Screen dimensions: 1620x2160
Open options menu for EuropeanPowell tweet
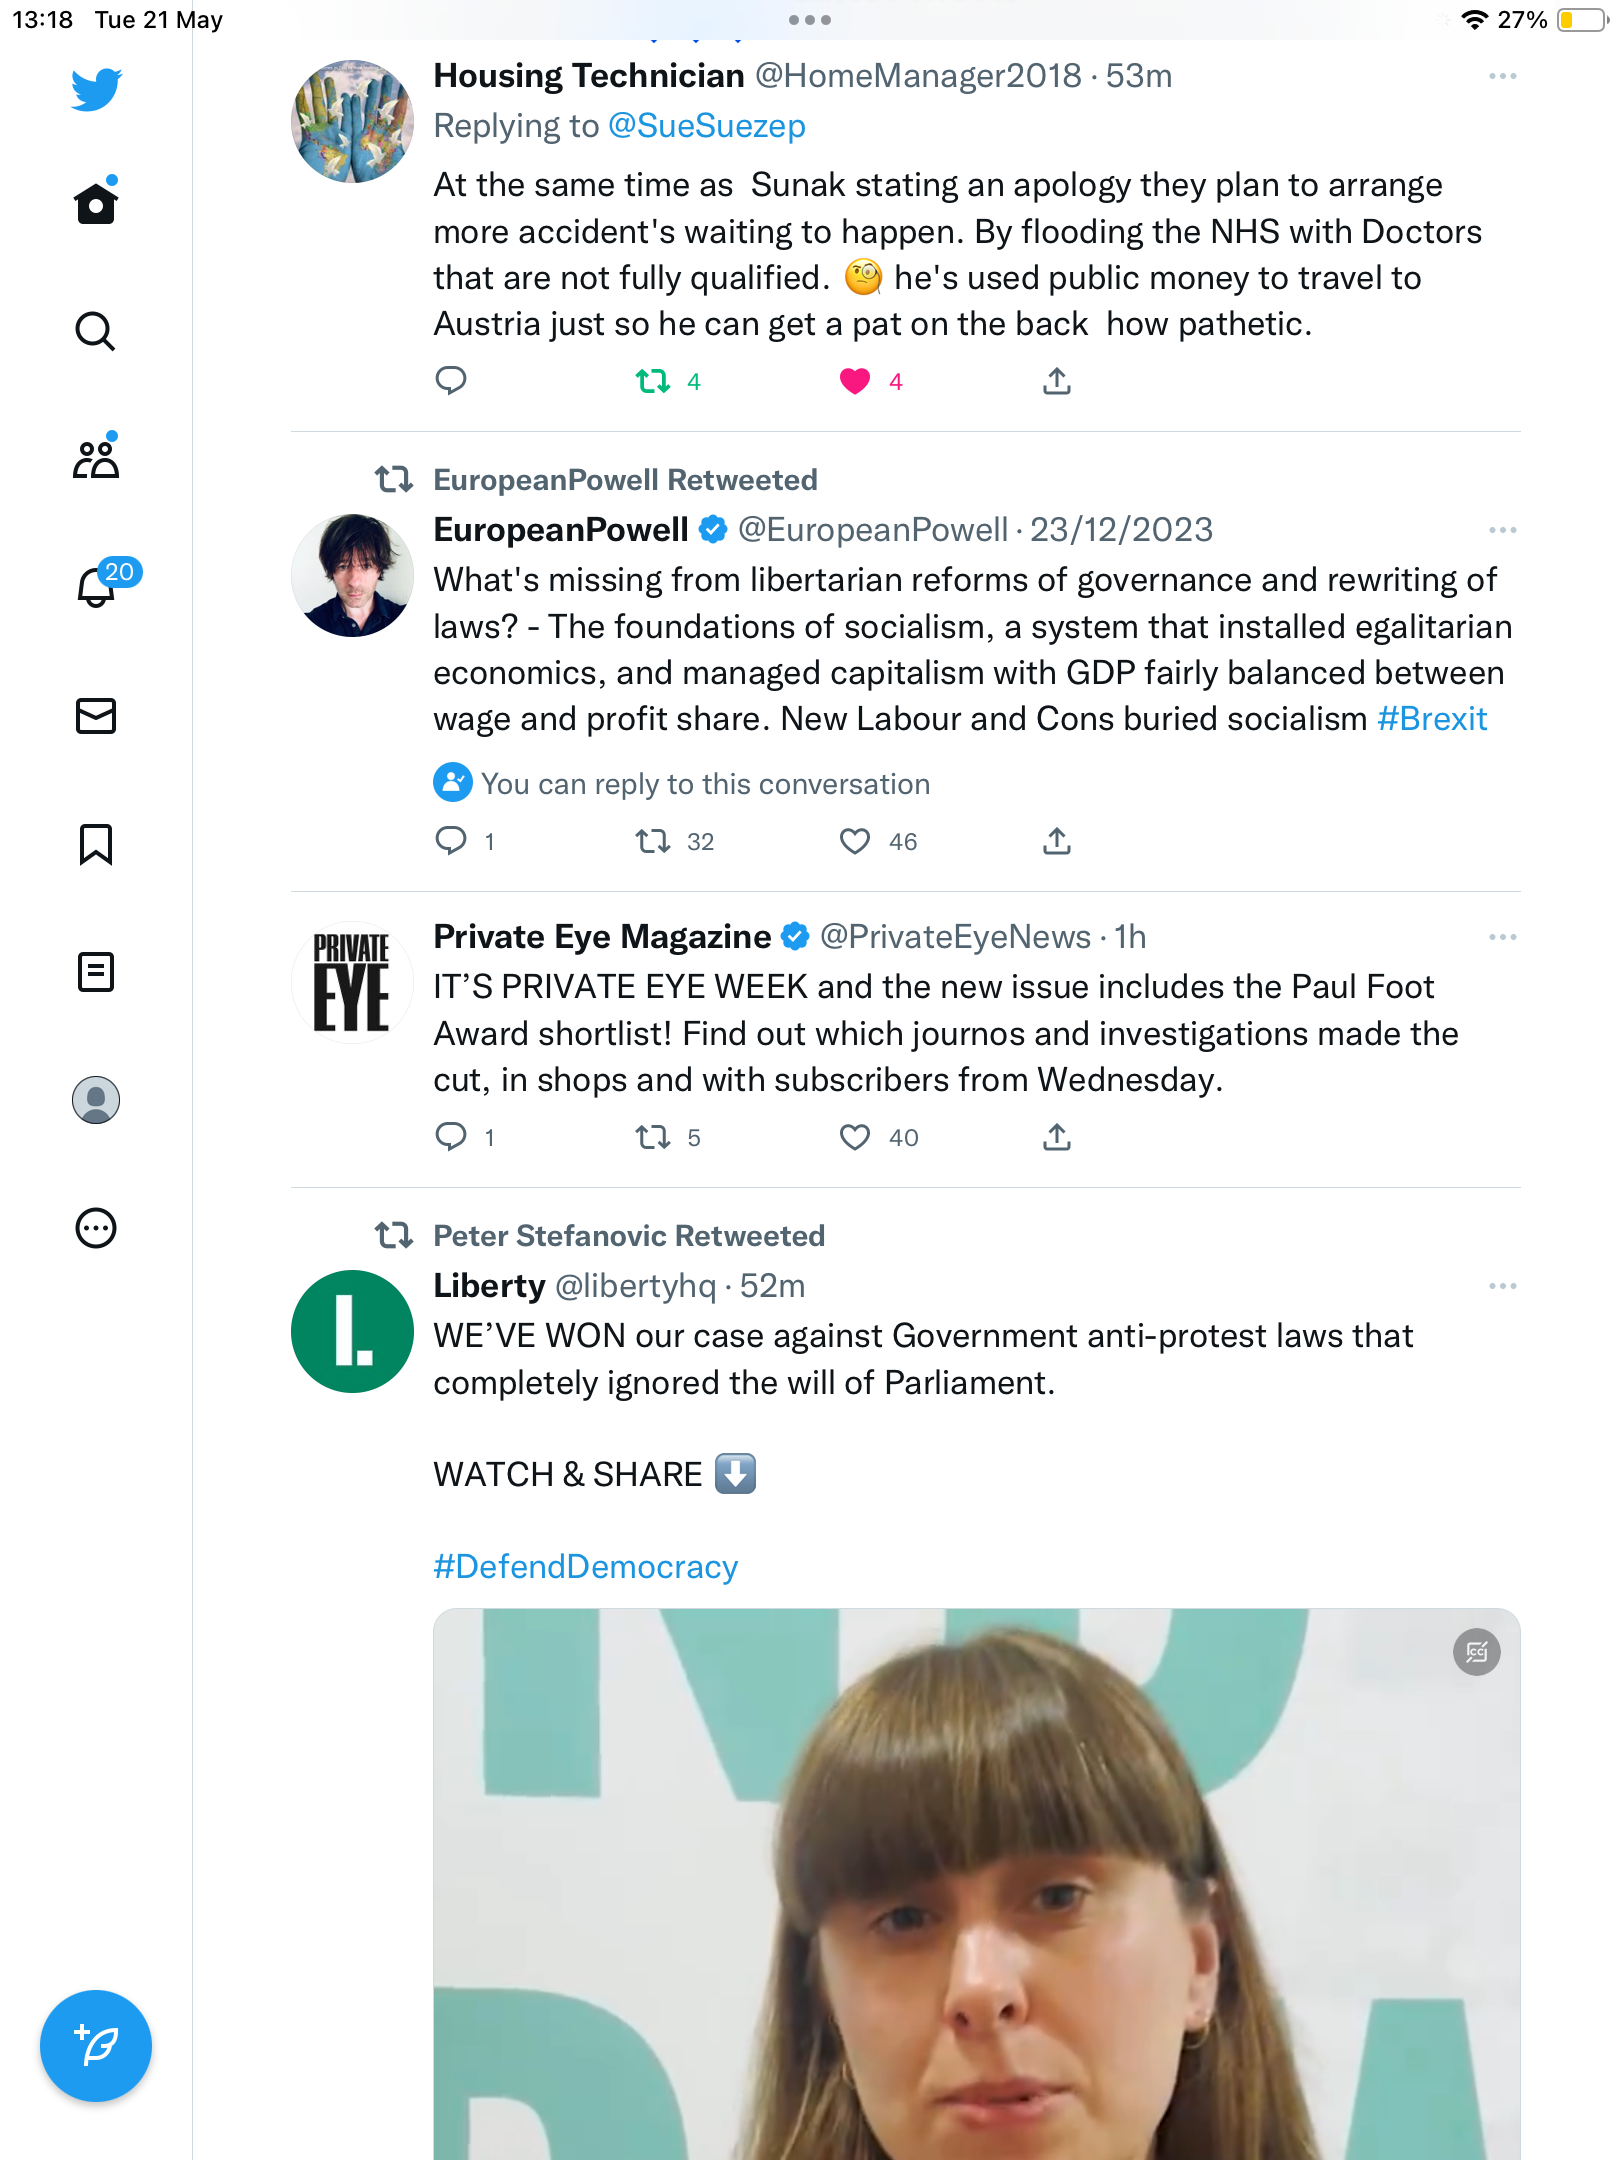[1502, 530]
